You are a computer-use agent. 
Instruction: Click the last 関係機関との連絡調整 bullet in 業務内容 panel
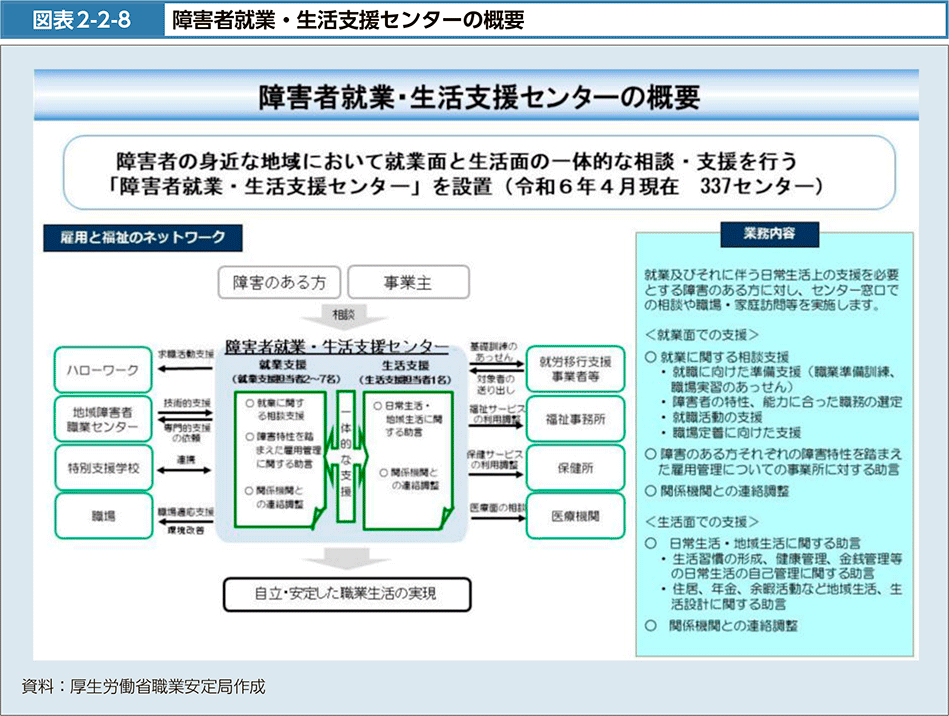[651, 626]
